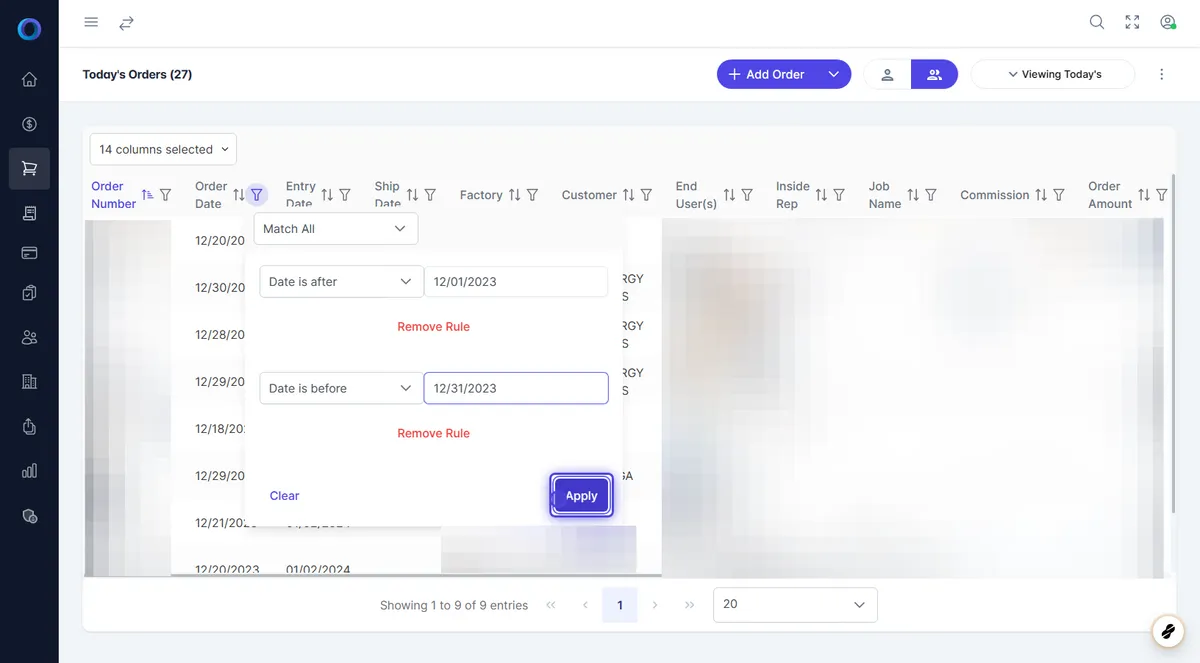Switch to team group view toggle
Screen dimensions: 1200x663
click(x=934, y=74)
